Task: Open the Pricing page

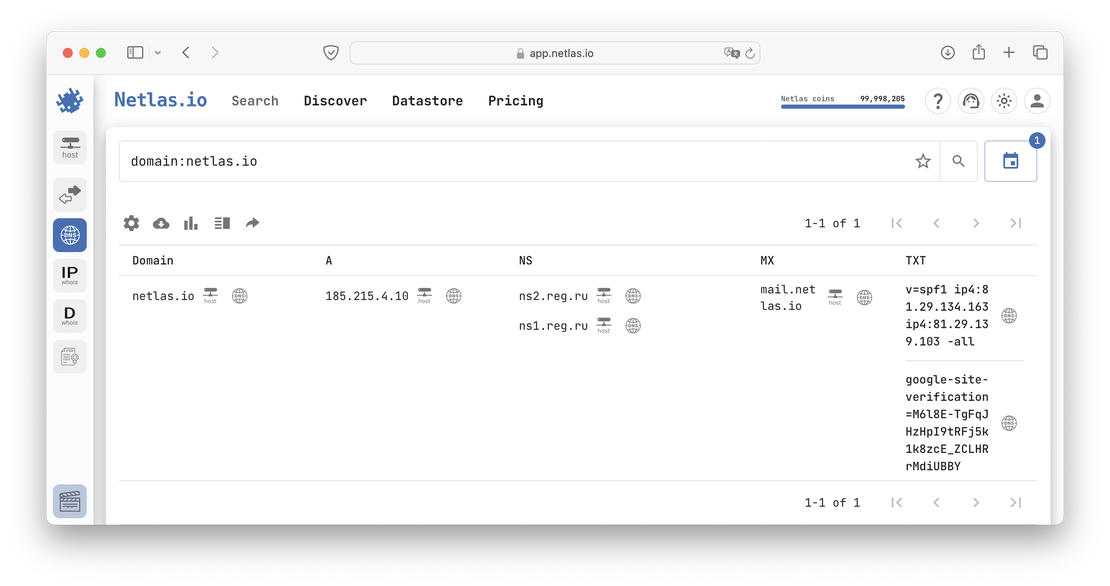Action: [x=515, y=101]
